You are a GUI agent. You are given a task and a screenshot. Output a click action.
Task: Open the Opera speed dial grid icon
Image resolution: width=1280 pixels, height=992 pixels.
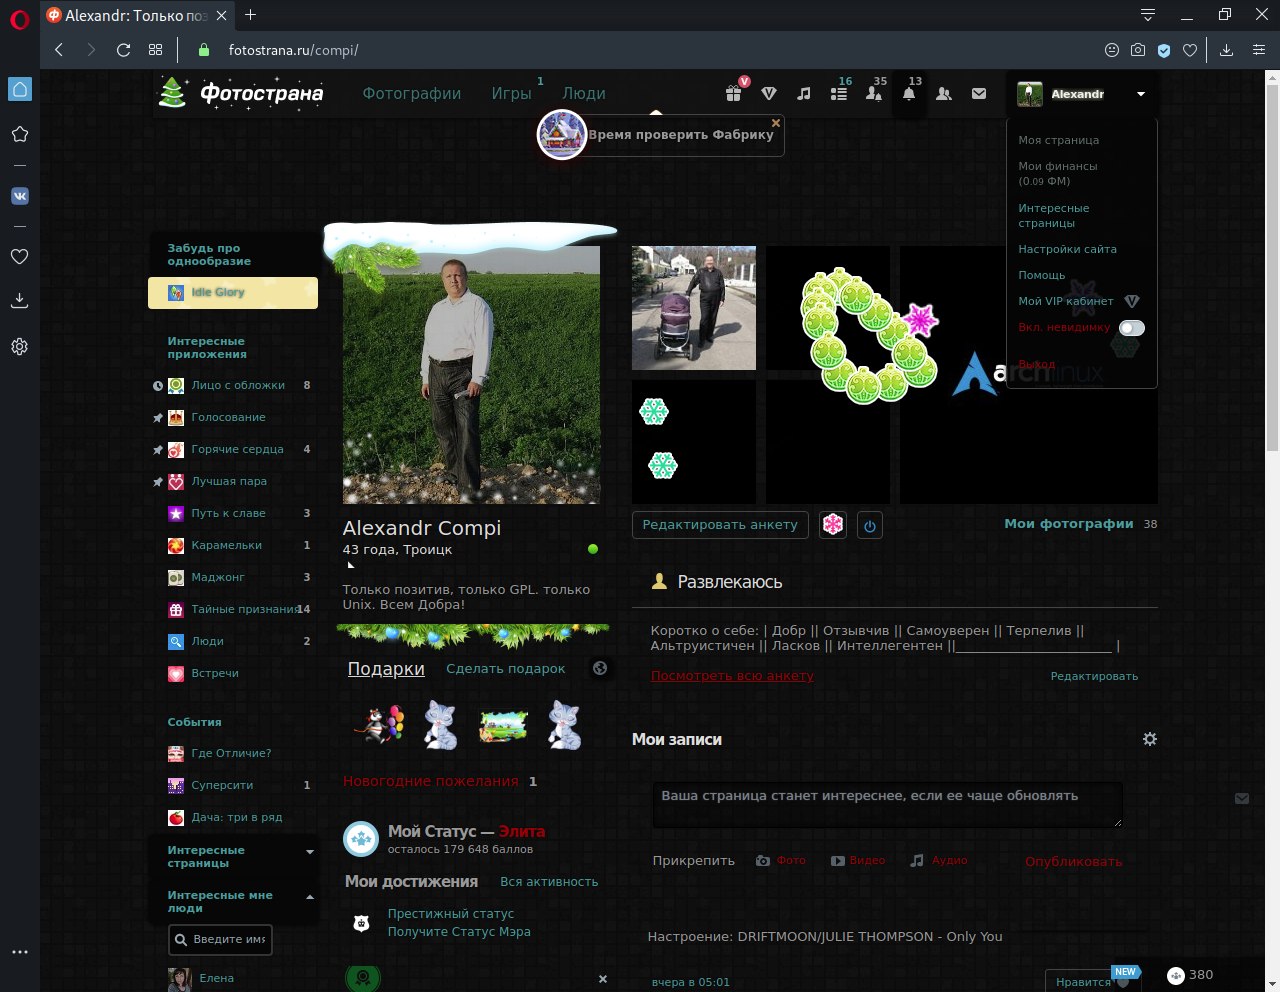[155, 50]
